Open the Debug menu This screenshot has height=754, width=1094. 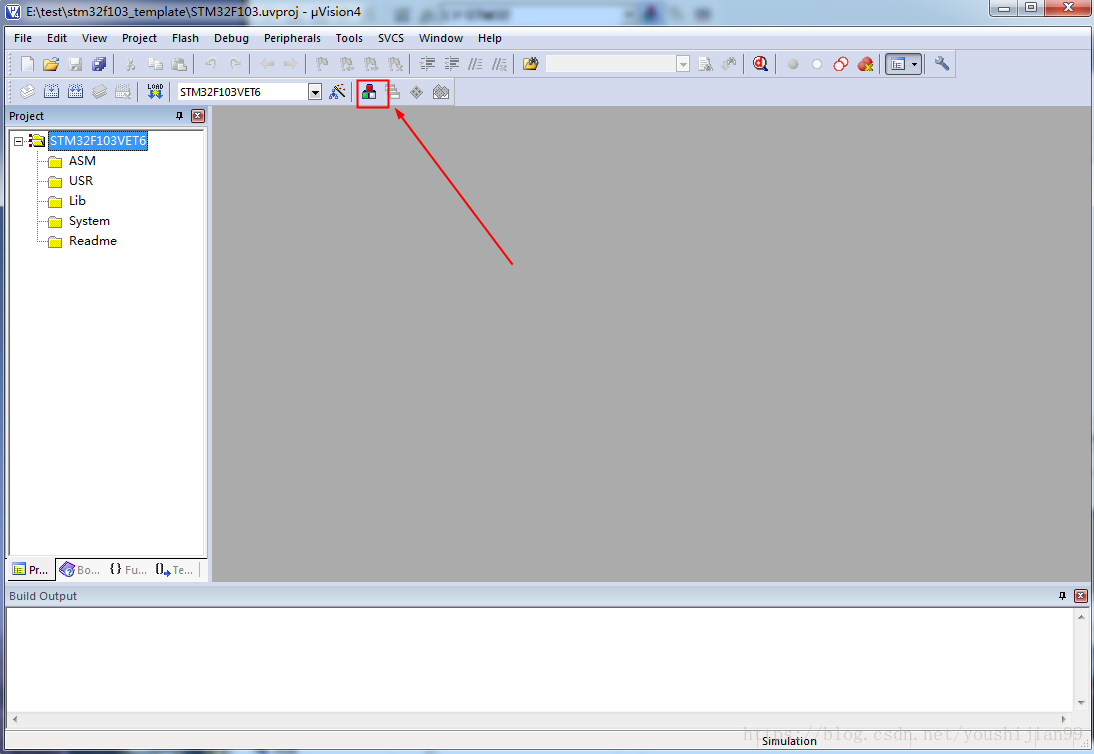(232, 38)
